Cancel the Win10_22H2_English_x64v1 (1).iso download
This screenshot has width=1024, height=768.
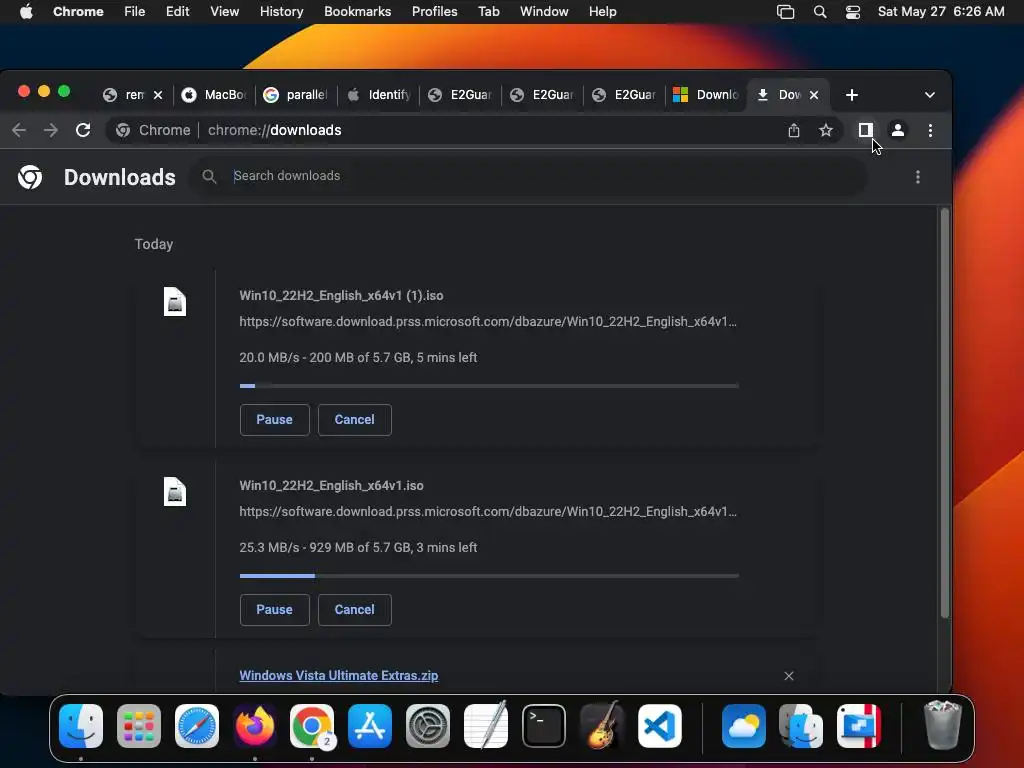pos(355,420)
